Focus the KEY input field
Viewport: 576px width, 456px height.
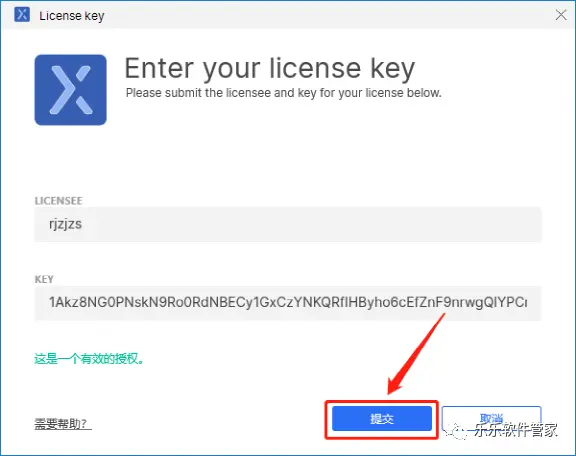(x=288, y=303)
